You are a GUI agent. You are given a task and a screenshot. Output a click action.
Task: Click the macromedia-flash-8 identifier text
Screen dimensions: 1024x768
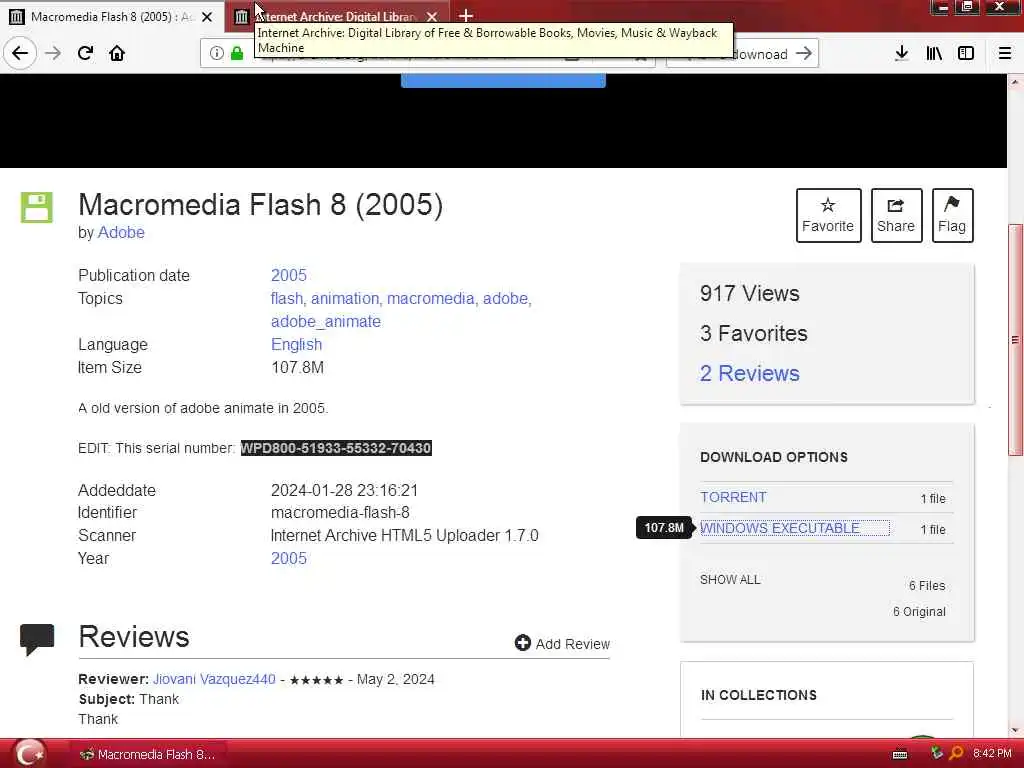click(x=340, y=513)
